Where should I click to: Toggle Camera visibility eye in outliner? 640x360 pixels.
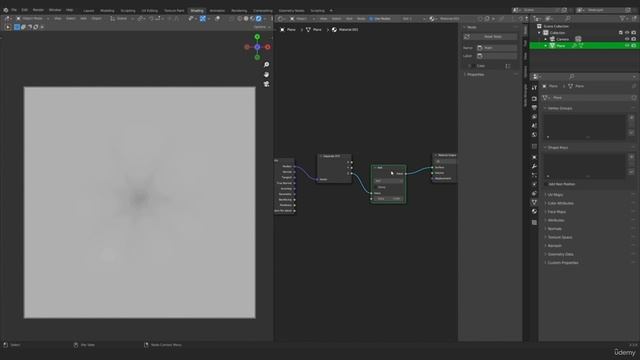pyautogui.click(x=627, y=39)
